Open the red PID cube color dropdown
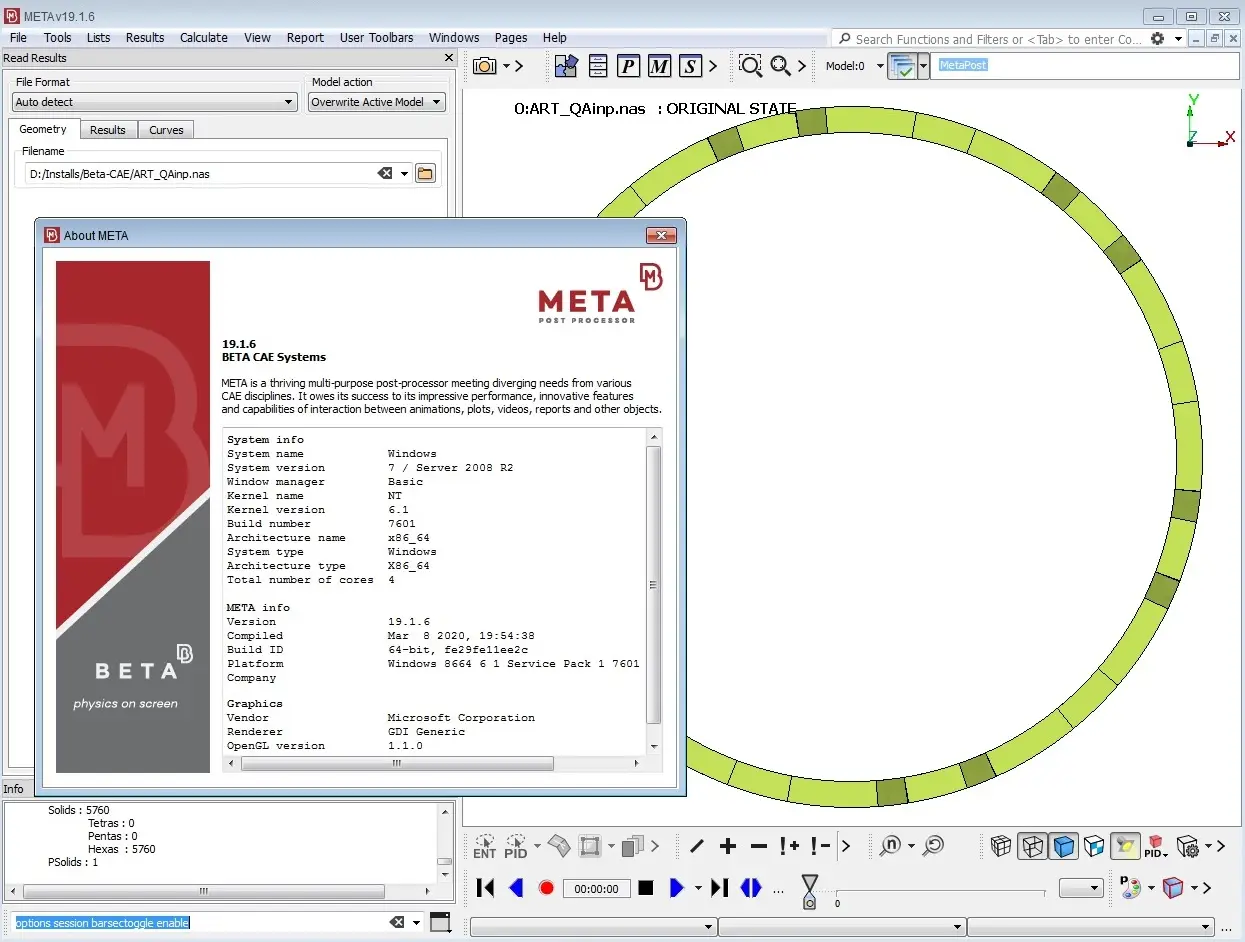This screenshot has height=942, width=1245. (x=1158, y=847)
